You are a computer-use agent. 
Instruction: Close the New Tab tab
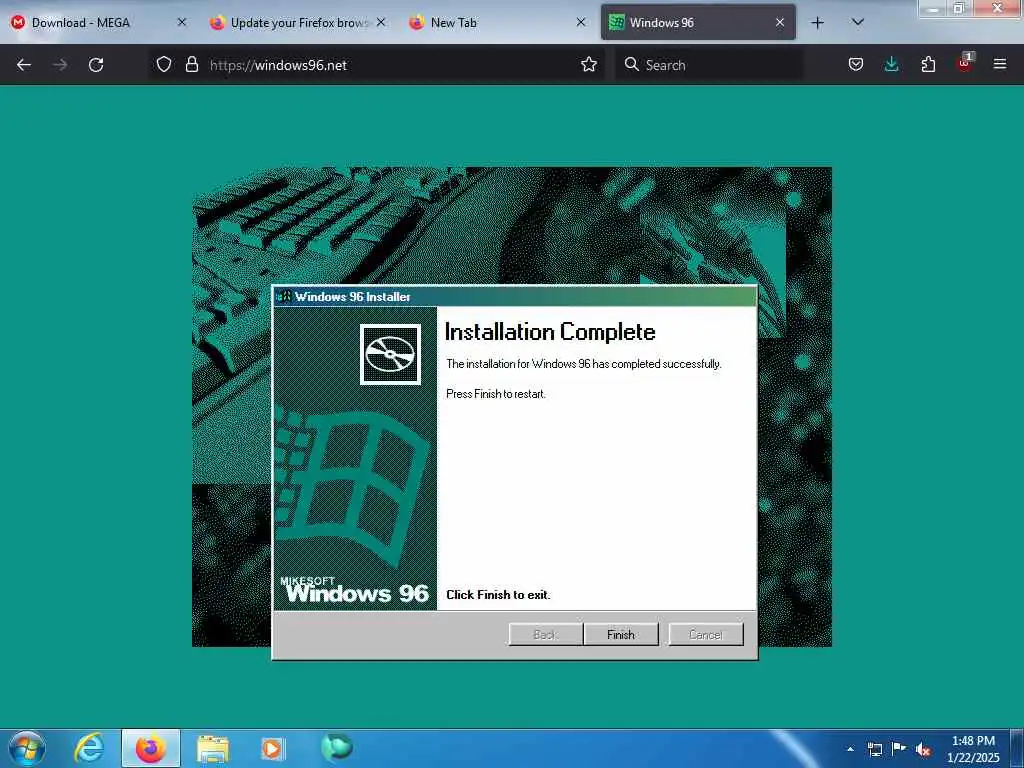point(581,22)
